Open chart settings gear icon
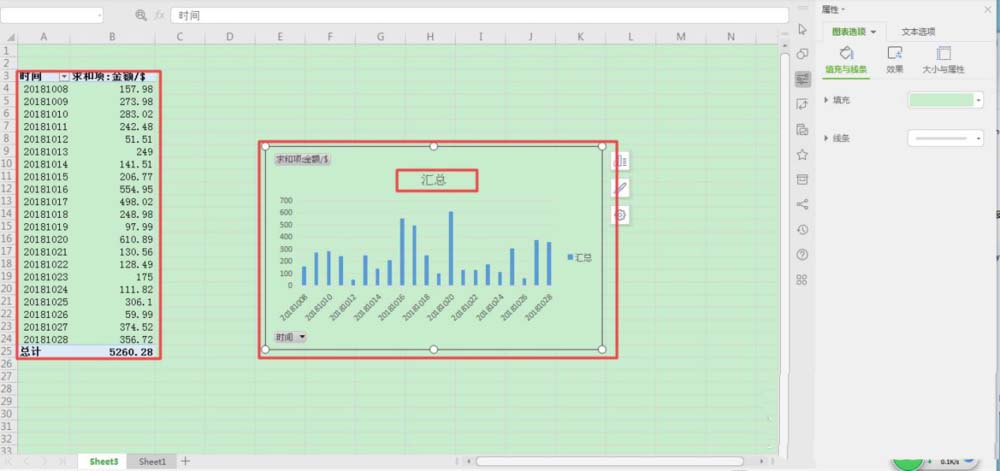This screenshot has width=1000, height=471. [x=620, y=215]
